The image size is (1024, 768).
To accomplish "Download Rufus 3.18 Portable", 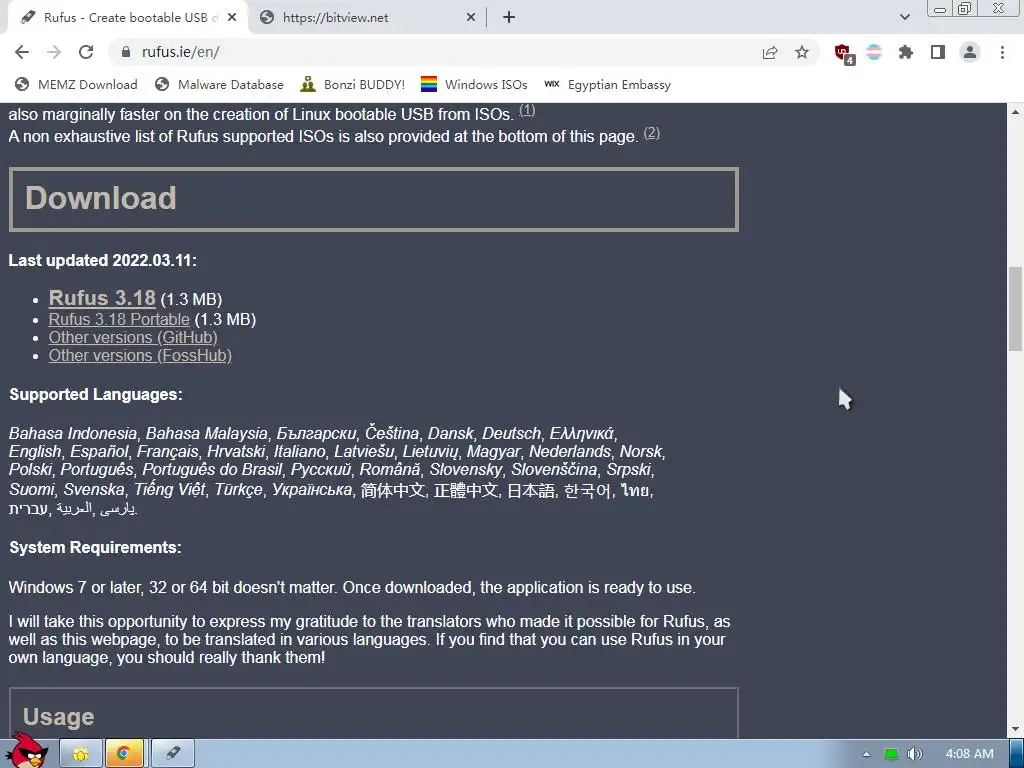I will (119, 319).
